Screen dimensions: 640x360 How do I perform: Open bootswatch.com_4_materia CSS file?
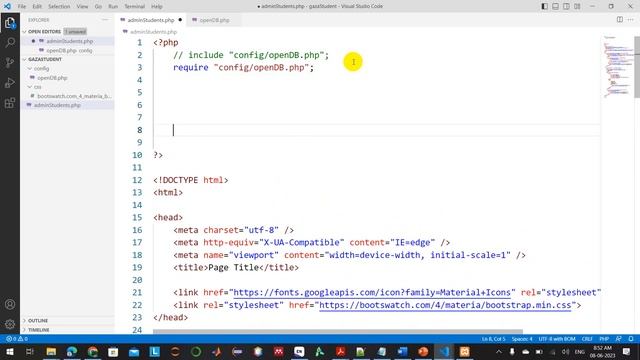coord(67,96)
